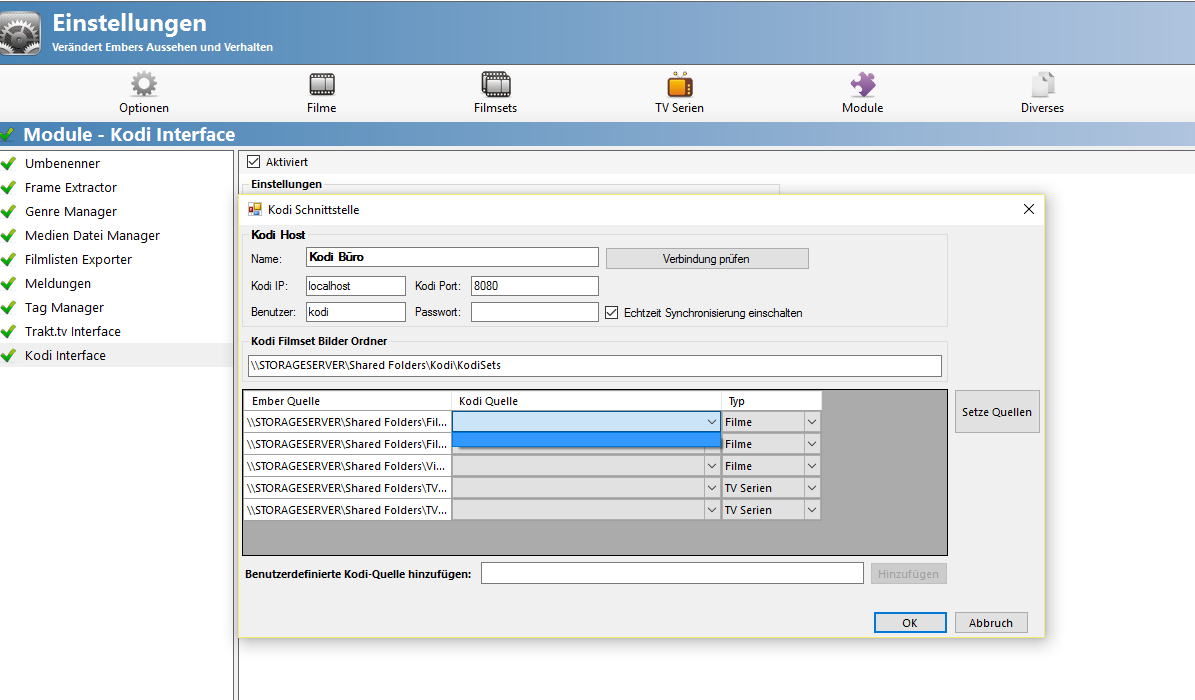Image resolution: width=1195 pixels, height=700 pixels.
Task: Click Typ column header
Action: (771, 401)
